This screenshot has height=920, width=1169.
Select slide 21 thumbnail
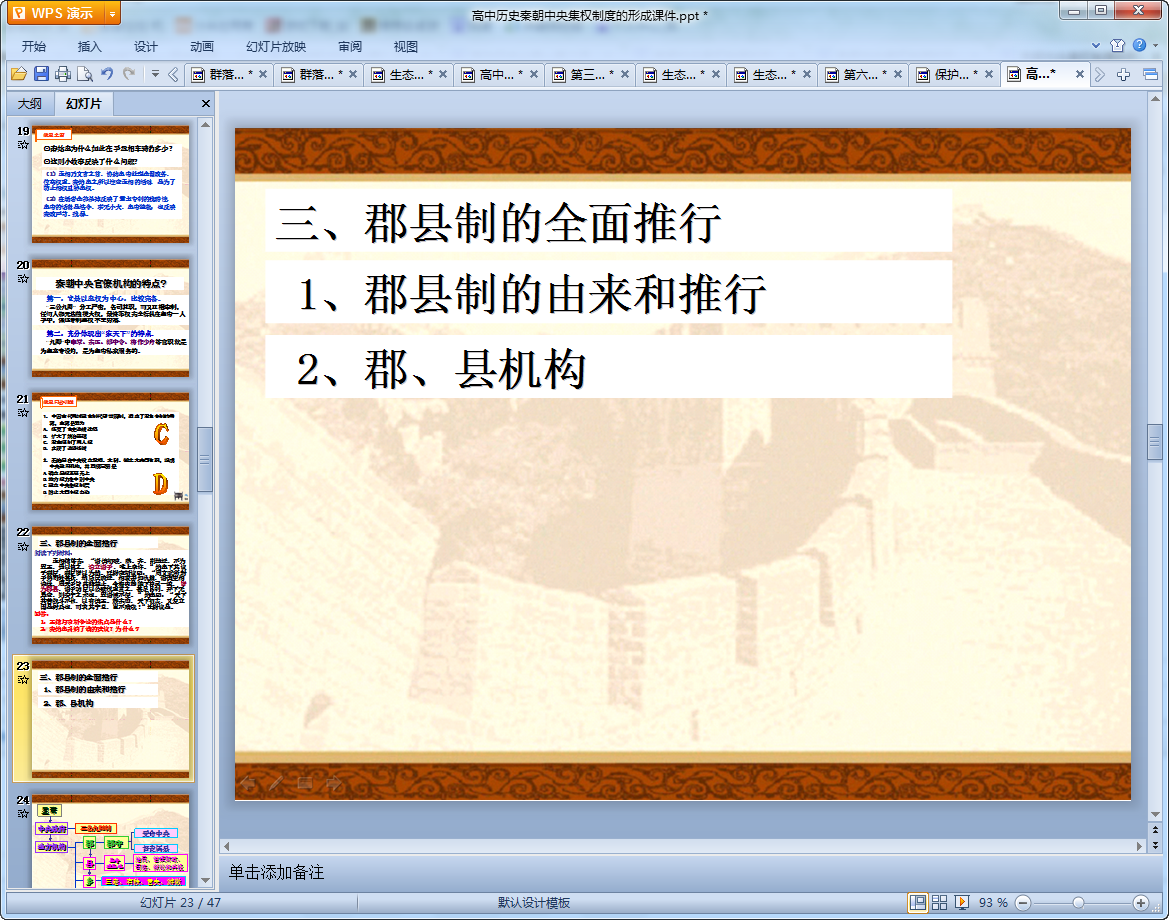[x=110, y=451]
